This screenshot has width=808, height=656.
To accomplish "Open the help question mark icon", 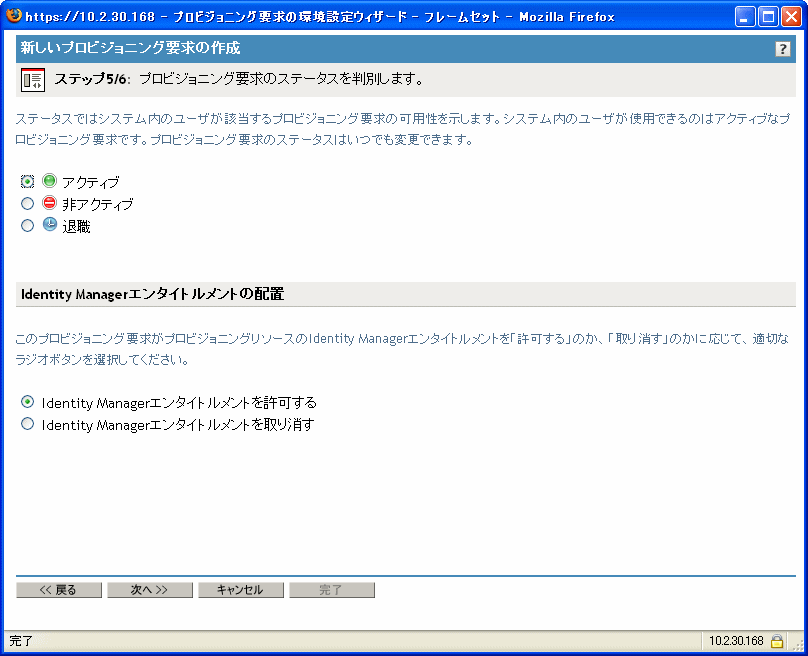I will point(782,49).
